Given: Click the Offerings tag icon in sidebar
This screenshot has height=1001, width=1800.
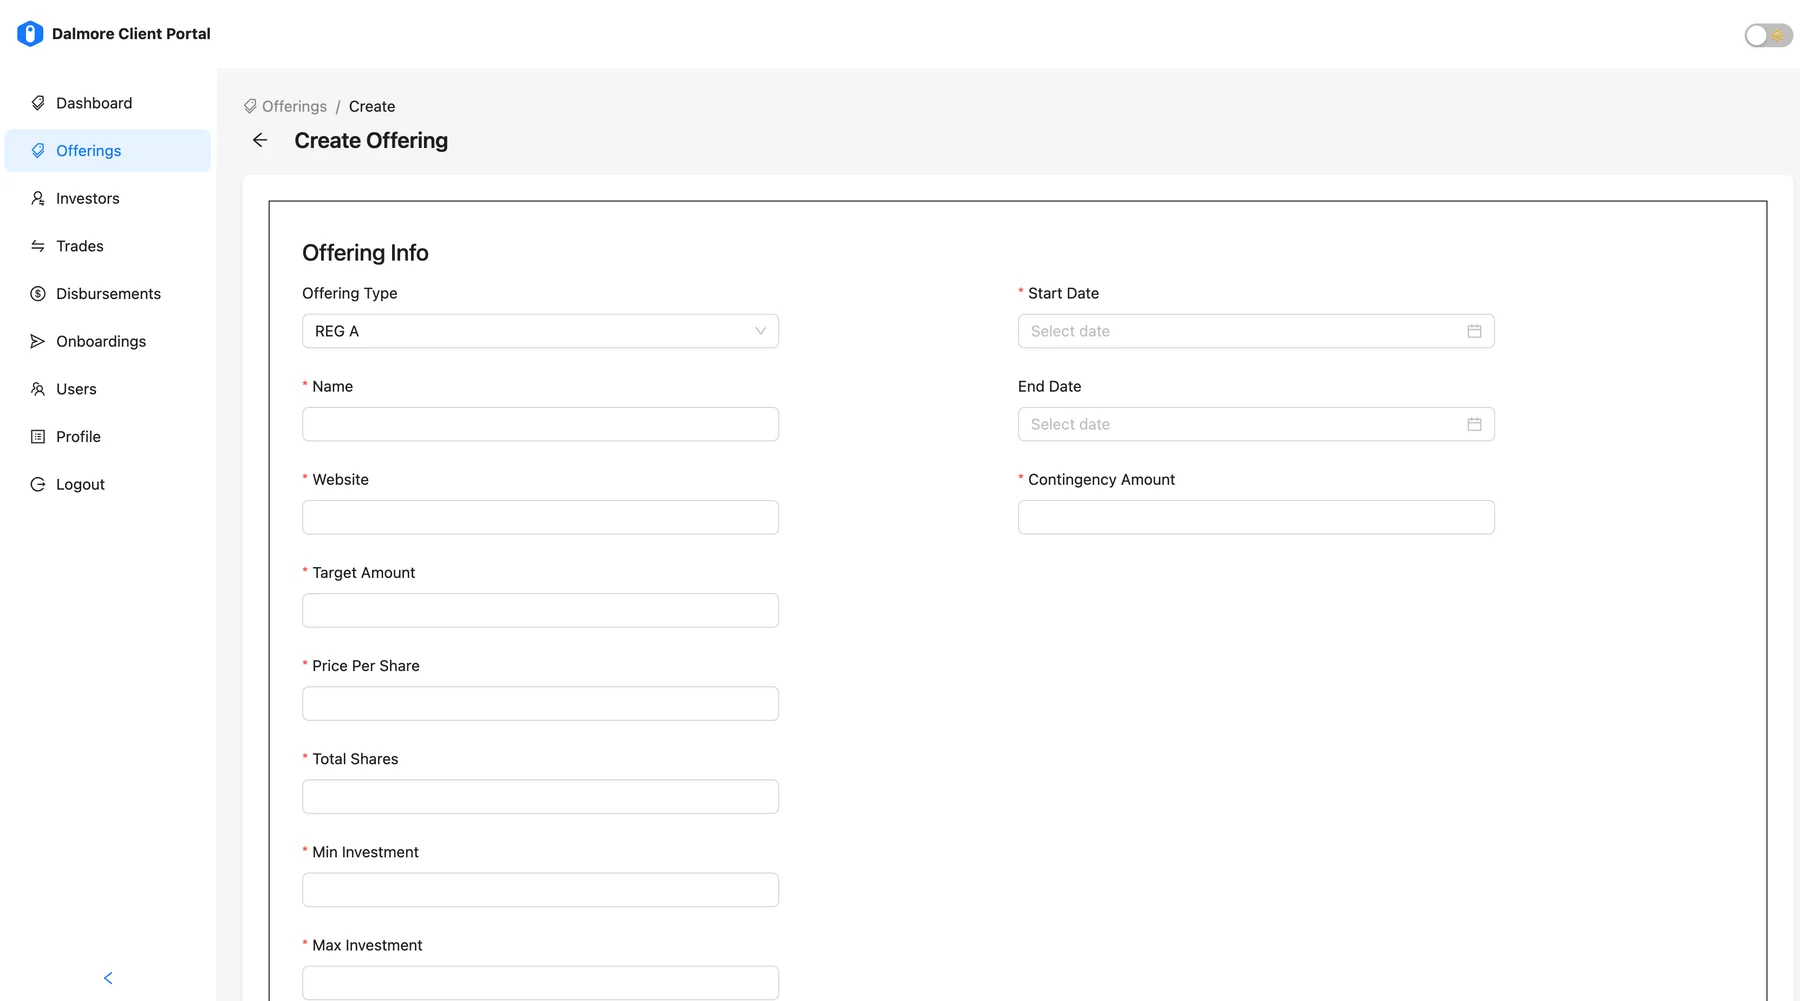Looking at the screenshot, I should click(38, 151).
